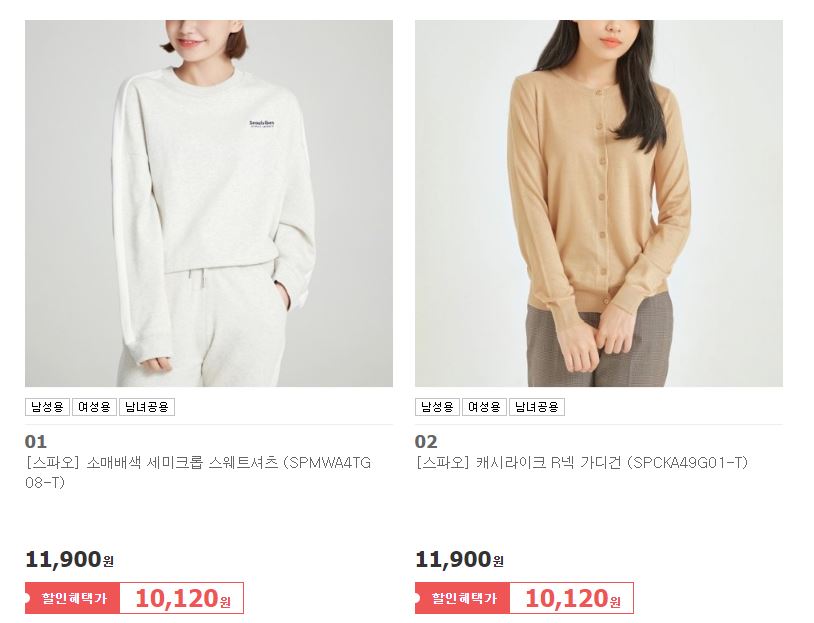Click the cardigan's top button in the photo
The height and width of the screenshot is (623, 814).
tap(598, 93)
